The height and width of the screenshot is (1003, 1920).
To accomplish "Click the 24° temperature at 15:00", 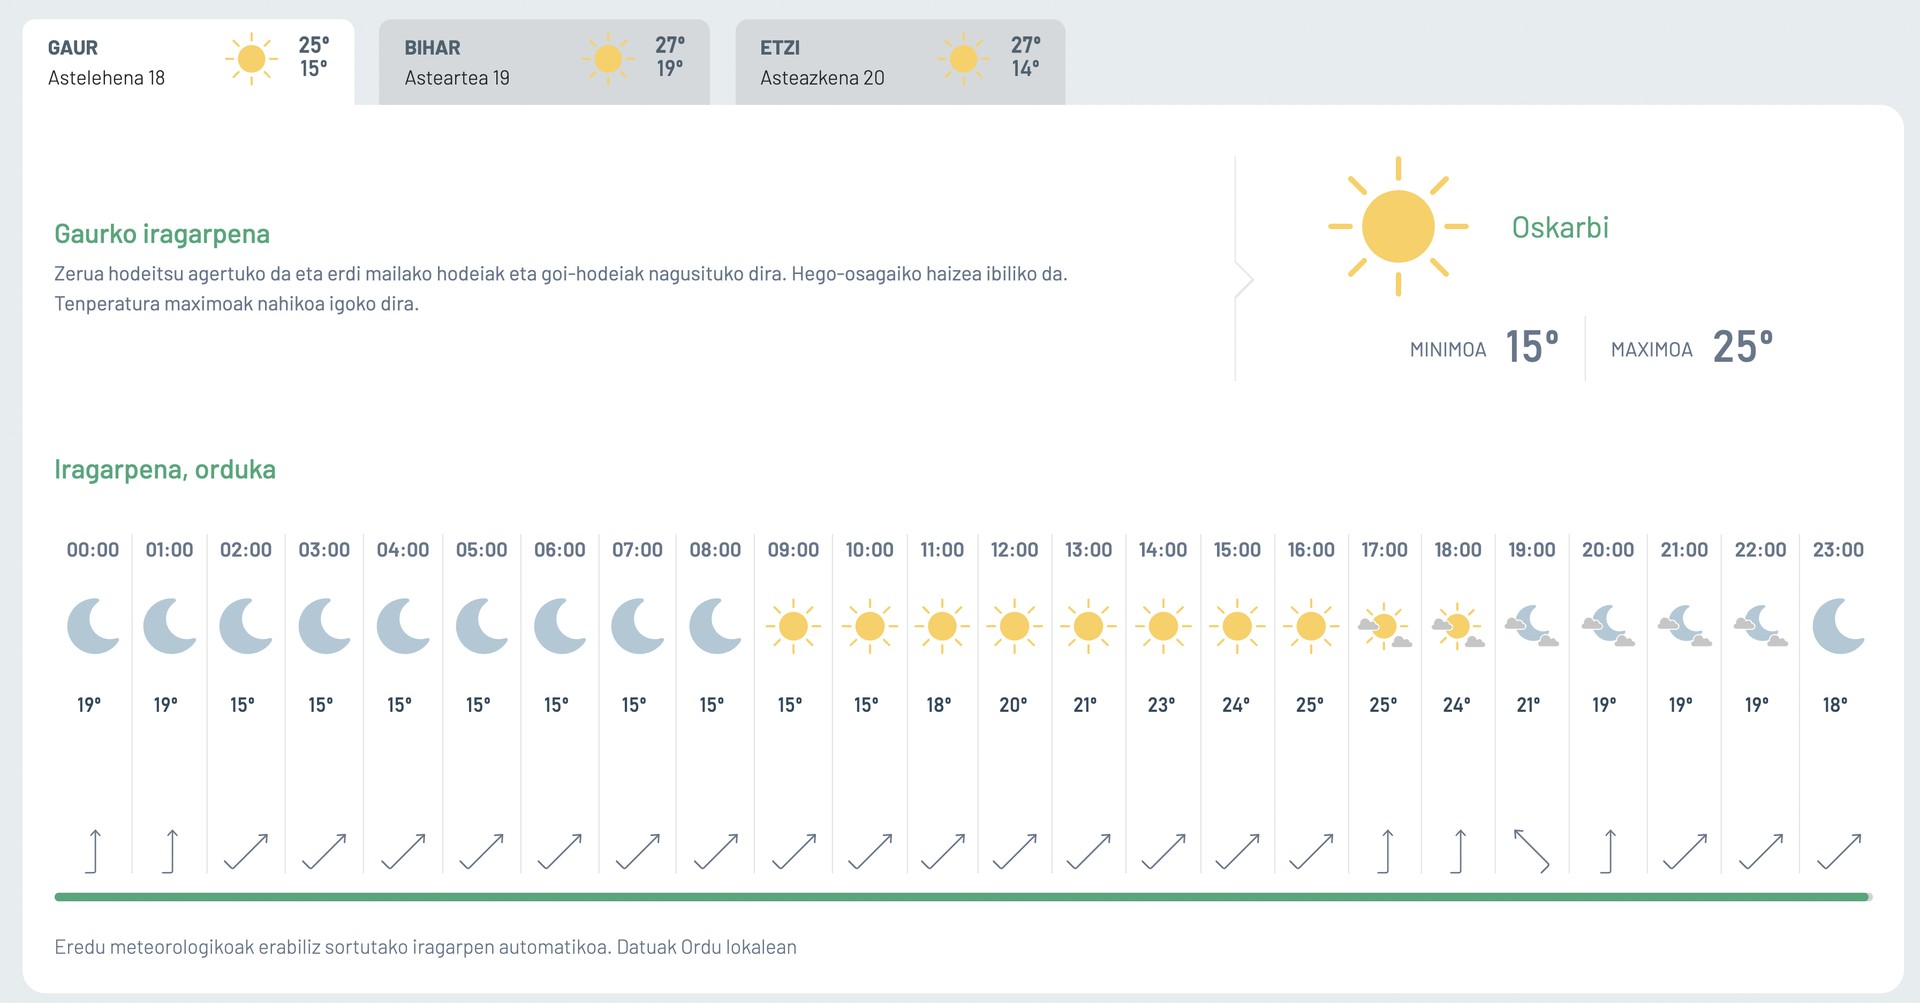I will 1236,705.
